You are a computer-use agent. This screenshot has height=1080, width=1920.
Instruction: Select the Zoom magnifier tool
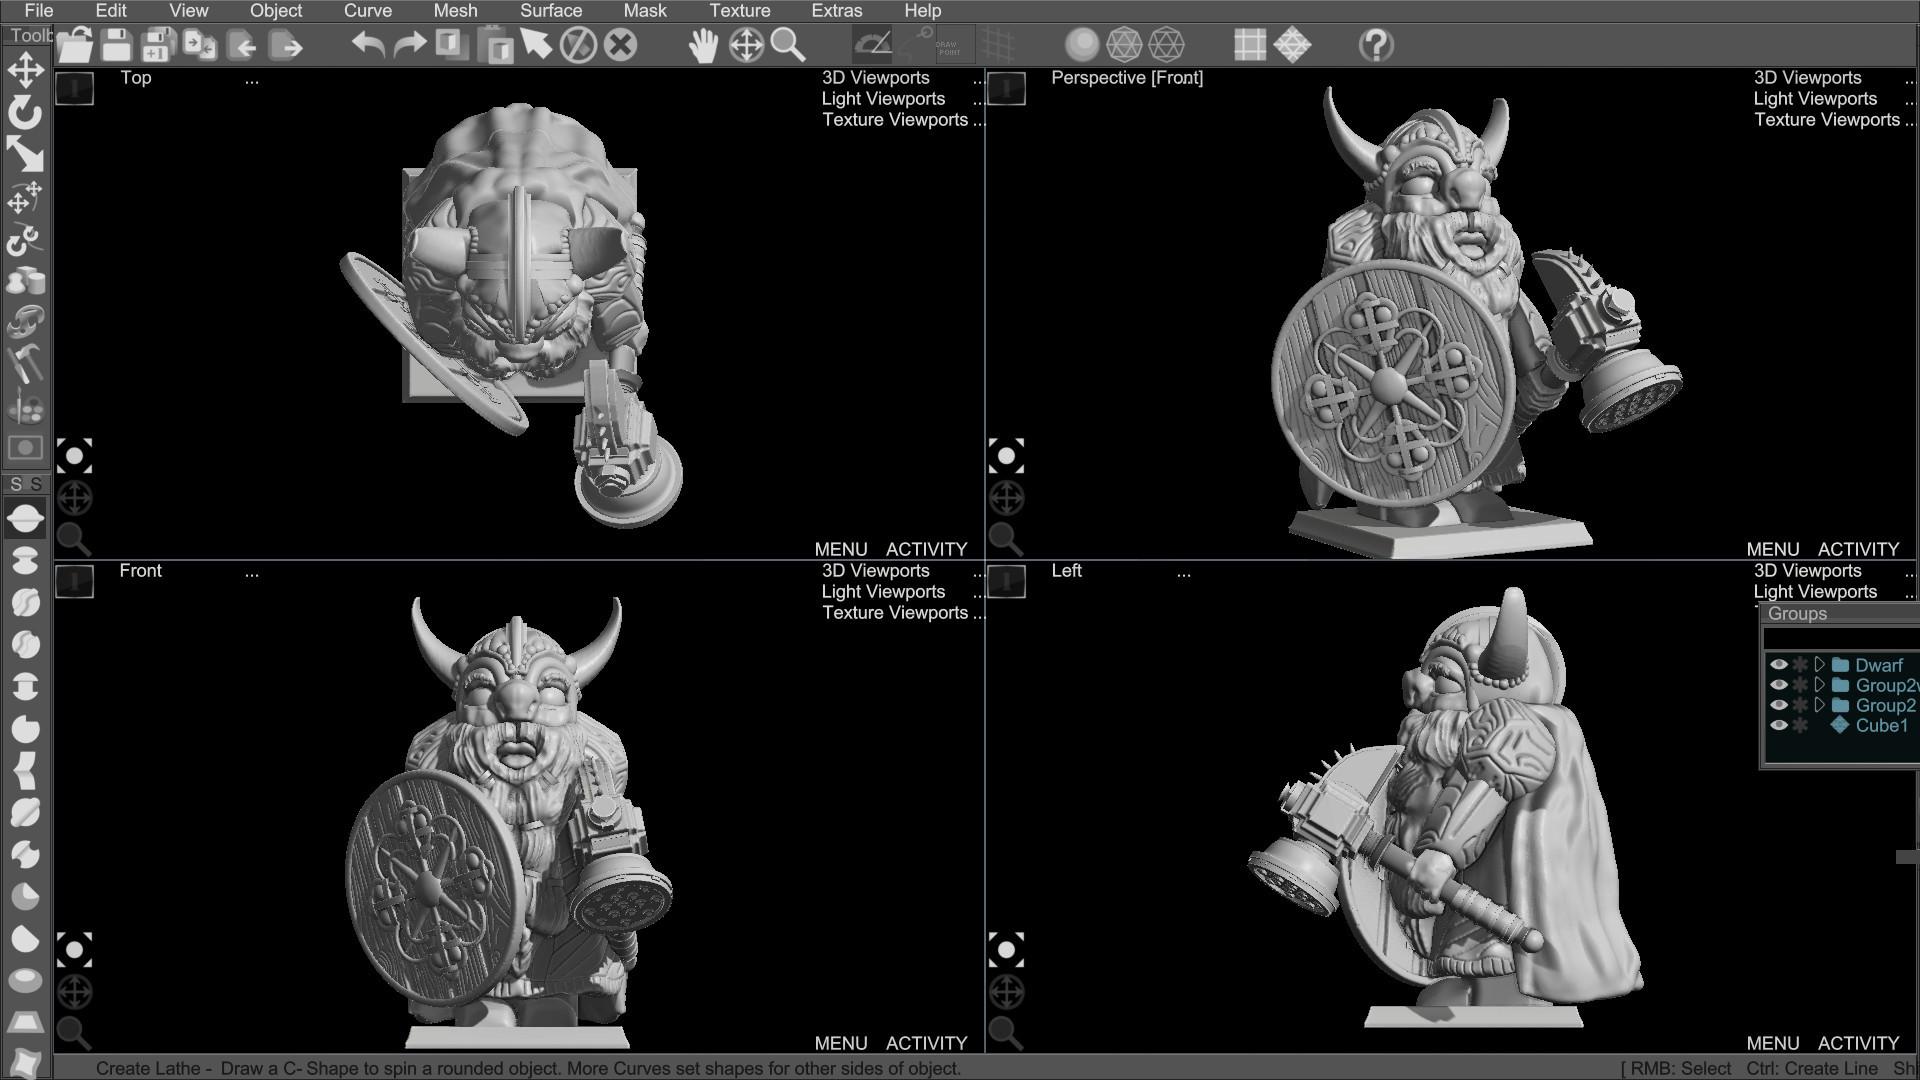point(789,44)
